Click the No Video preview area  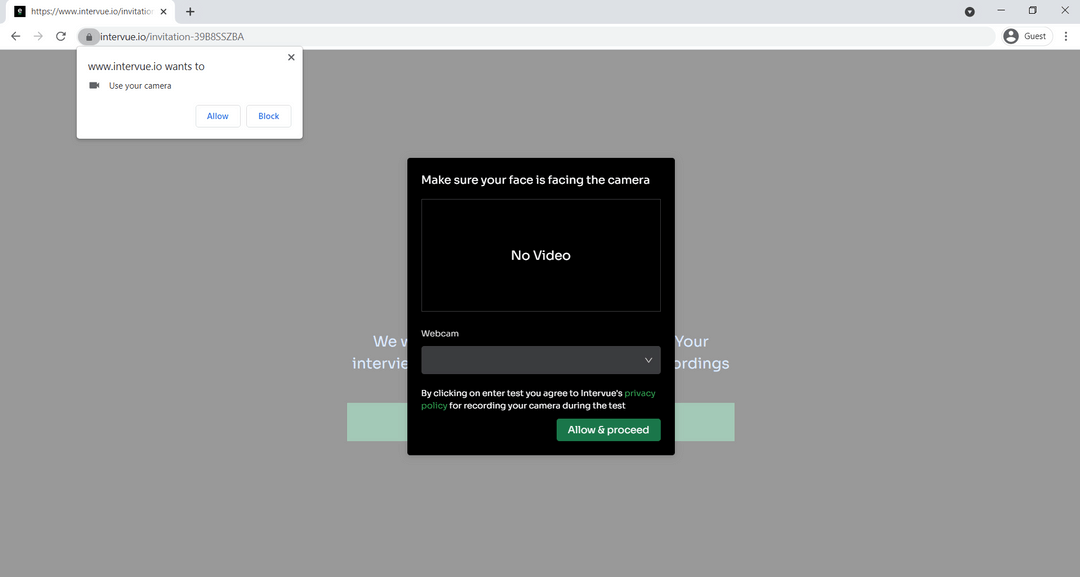540,255
